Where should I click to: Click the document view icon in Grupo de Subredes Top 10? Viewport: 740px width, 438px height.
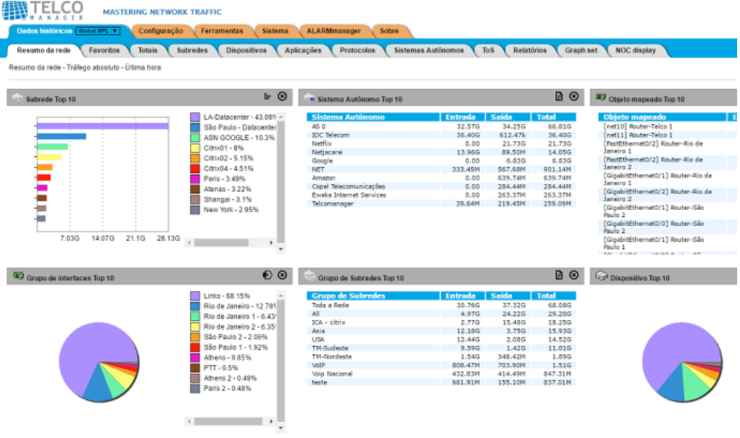[x=559, y=275]
